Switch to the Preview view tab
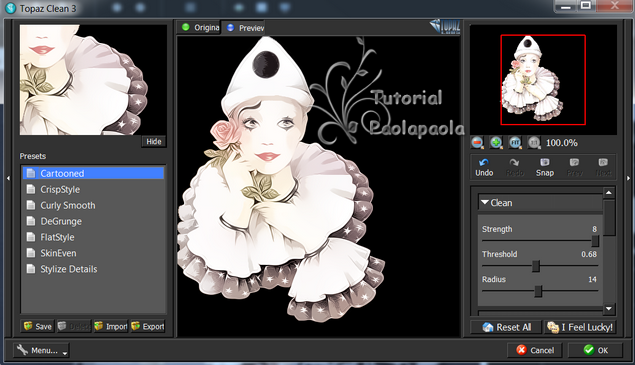This screenshot has height=365, width=635. (x=244, y=28)
